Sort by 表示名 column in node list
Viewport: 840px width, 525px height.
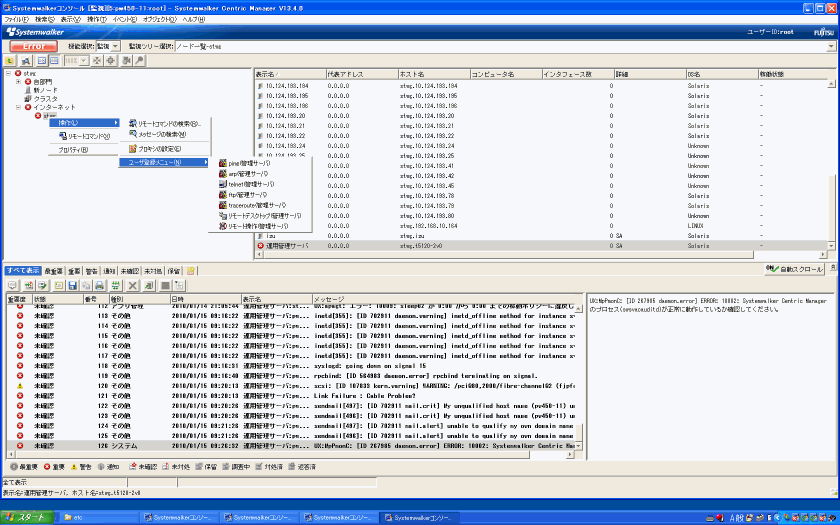(290, 74)
